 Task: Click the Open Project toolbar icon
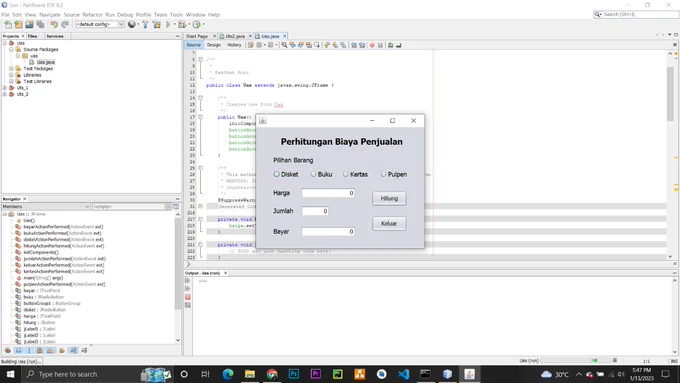(x=29, y=24)
